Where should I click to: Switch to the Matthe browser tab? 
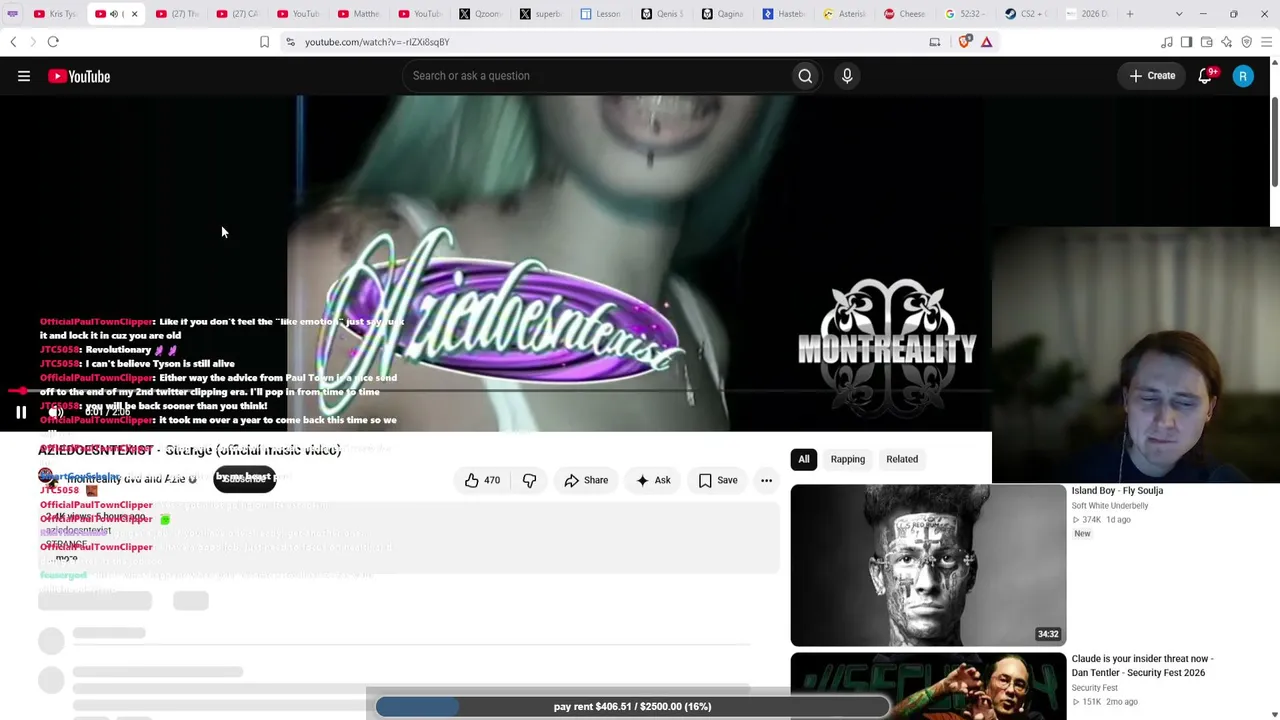pyautogui.click(x=359, y=14)
